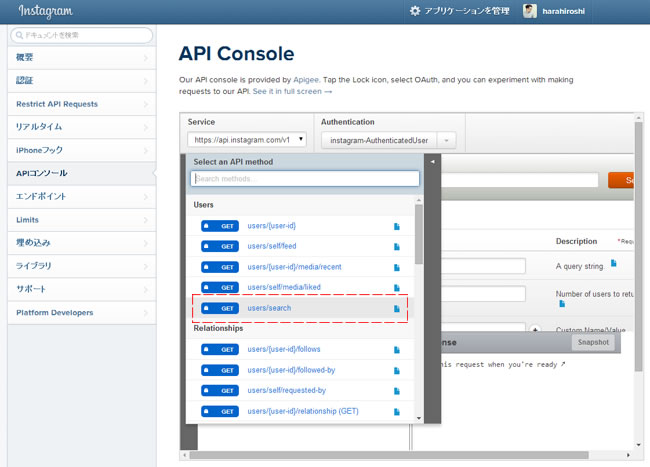This screenshot has height=467, width=650.
Task: Click the console vertical scrollbar thumb
Action: tap(638, 247)
